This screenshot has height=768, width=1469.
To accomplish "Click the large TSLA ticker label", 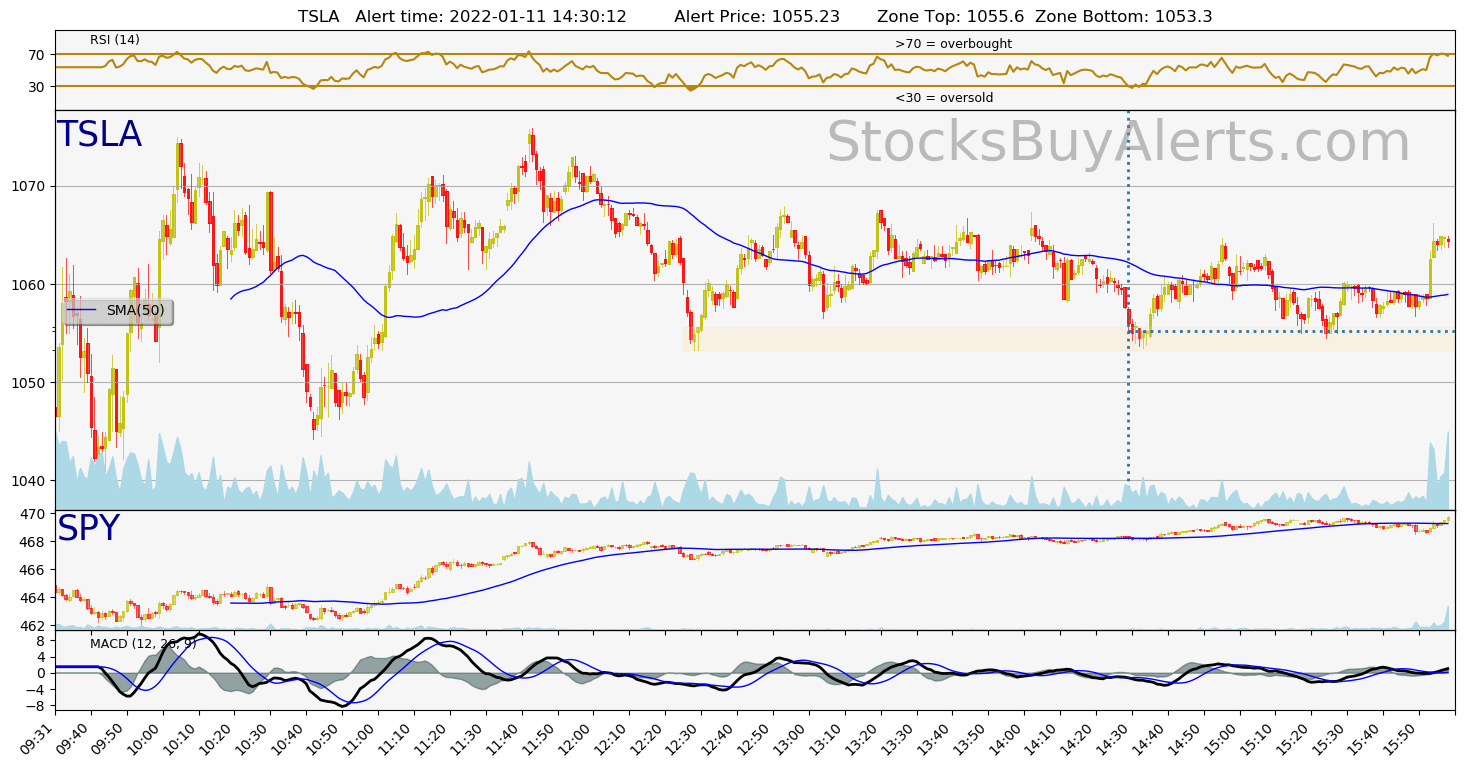I will (99, 135).
